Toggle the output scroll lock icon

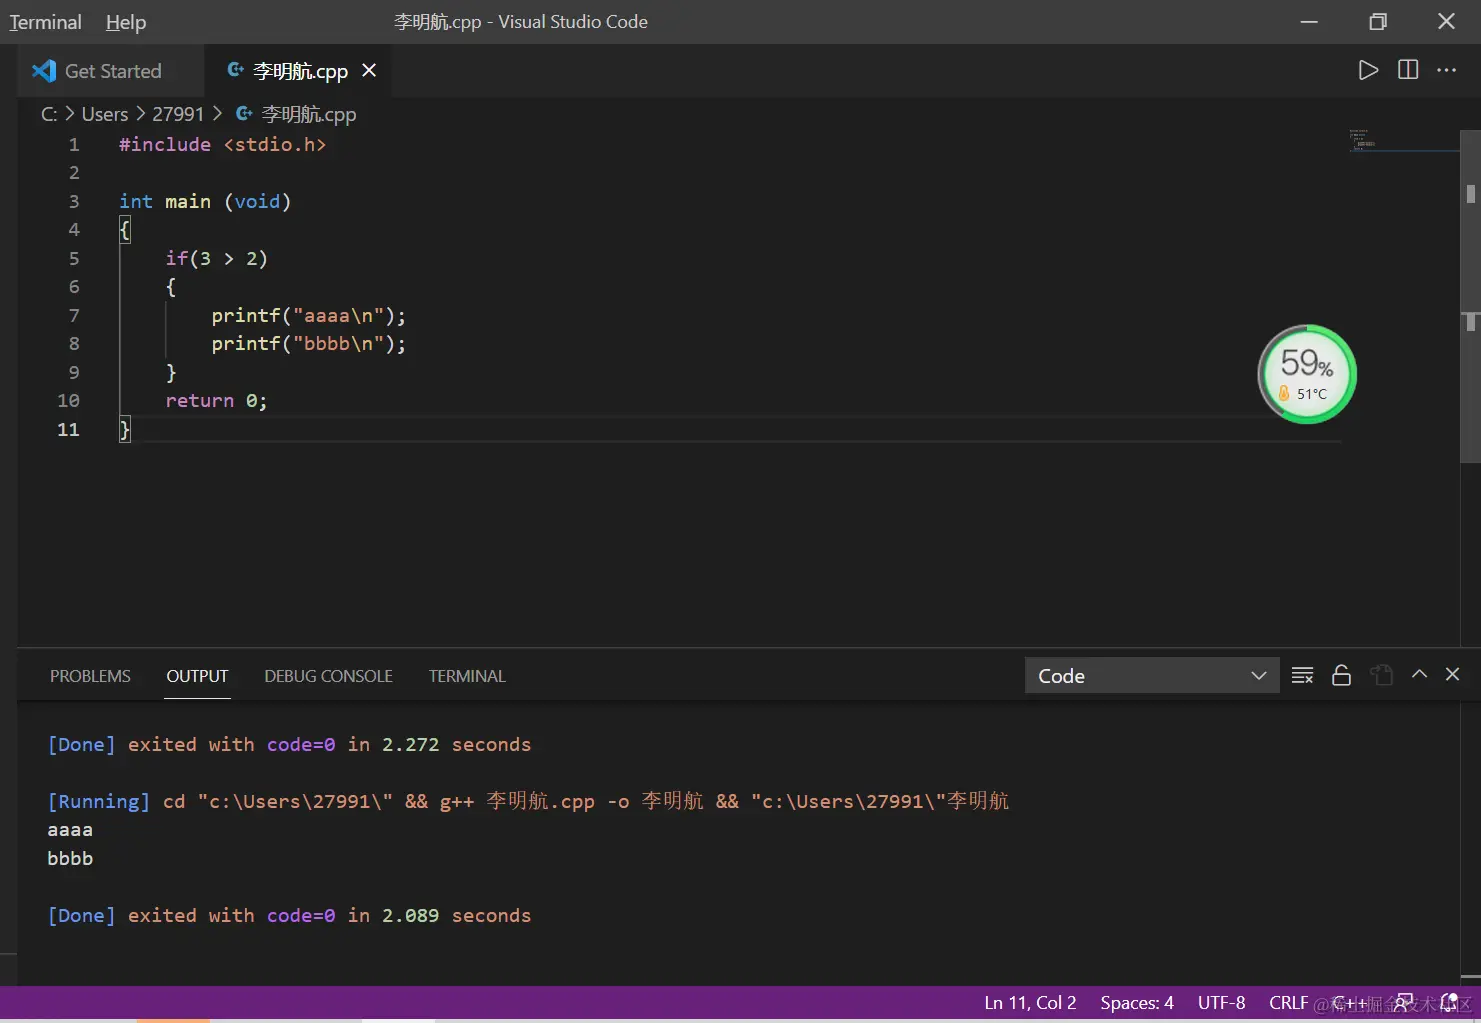click(x=1341, y=676)
